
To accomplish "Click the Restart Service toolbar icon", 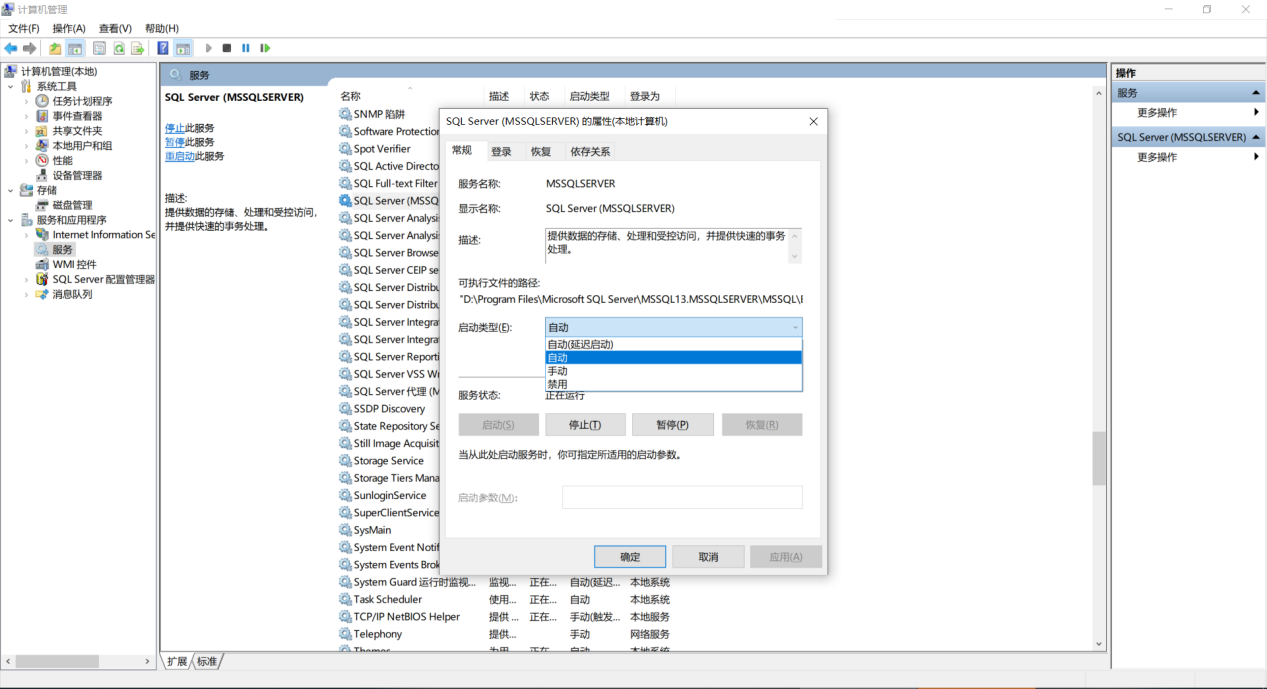I will coord(265,48).
